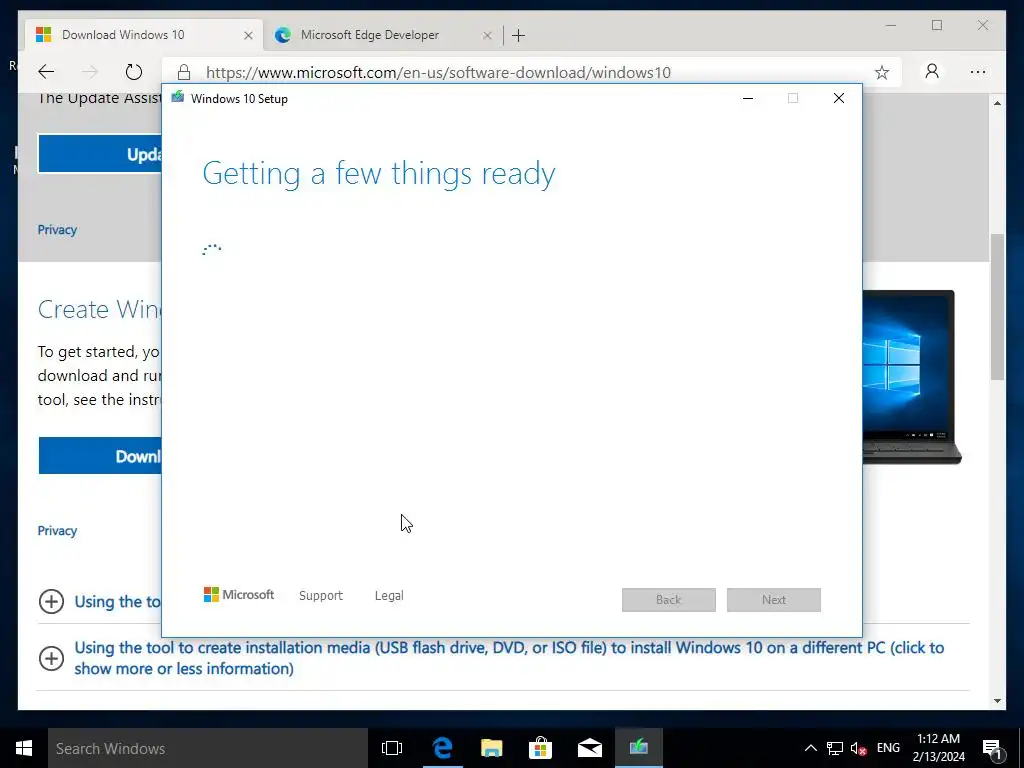Screen dimensions: 1024x768
Task: Open a new tab in Edge
Action: (519, 35)
